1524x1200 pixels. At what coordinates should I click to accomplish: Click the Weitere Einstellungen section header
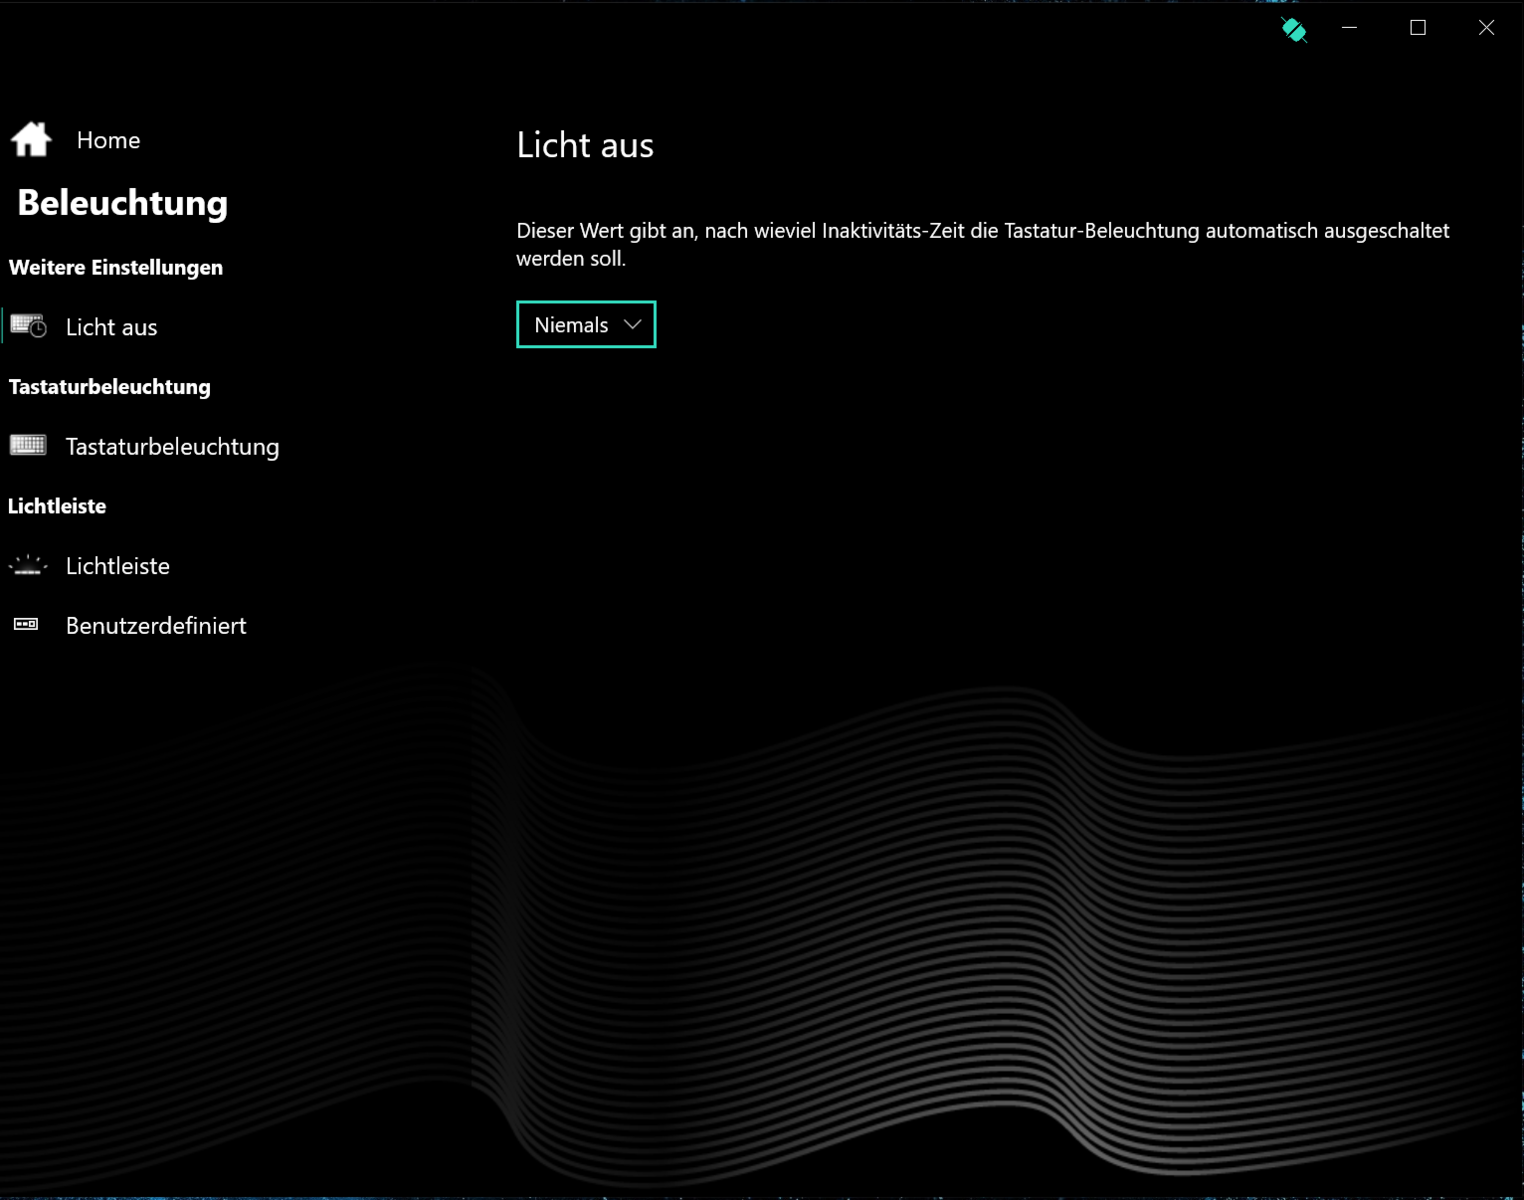tap(115, 268)
